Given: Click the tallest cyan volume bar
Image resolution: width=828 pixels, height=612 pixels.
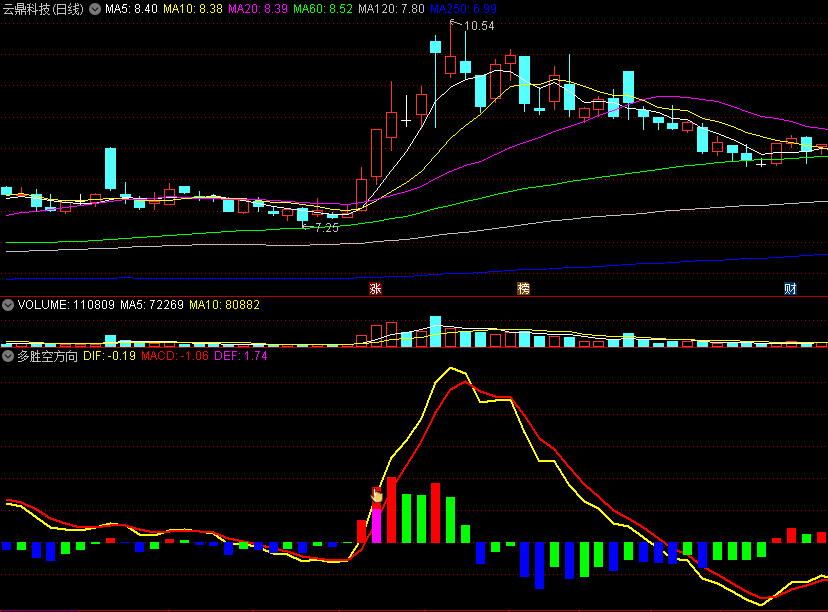Looking at the screenshot, I should [x=435, y=331].
